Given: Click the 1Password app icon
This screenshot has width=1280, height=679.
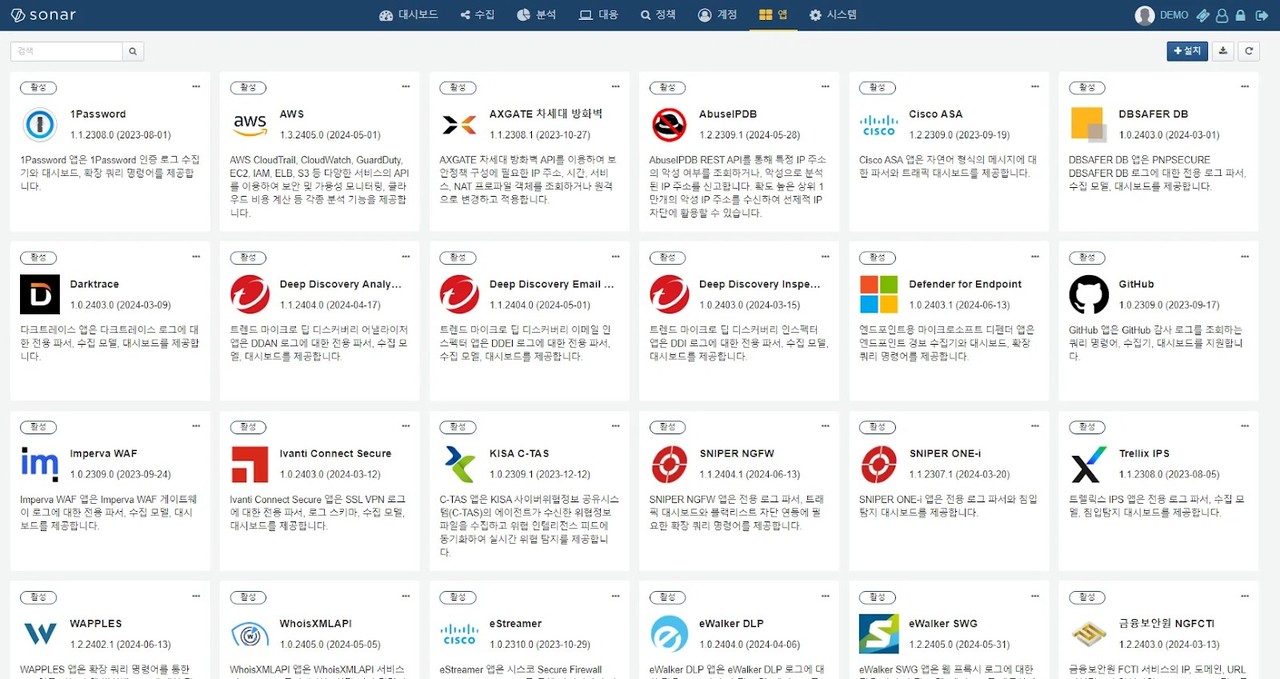Looking at the screenshot, I should 38,124.
